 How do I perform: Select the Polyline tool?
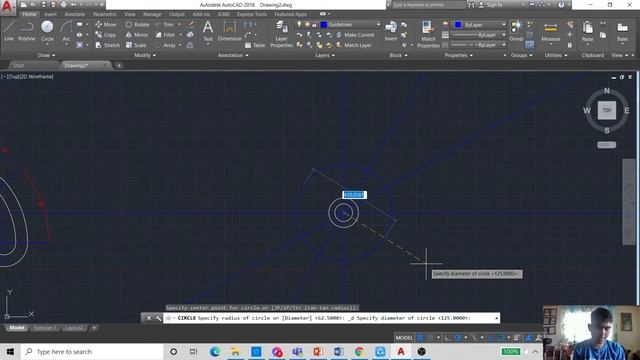(27, 31)
